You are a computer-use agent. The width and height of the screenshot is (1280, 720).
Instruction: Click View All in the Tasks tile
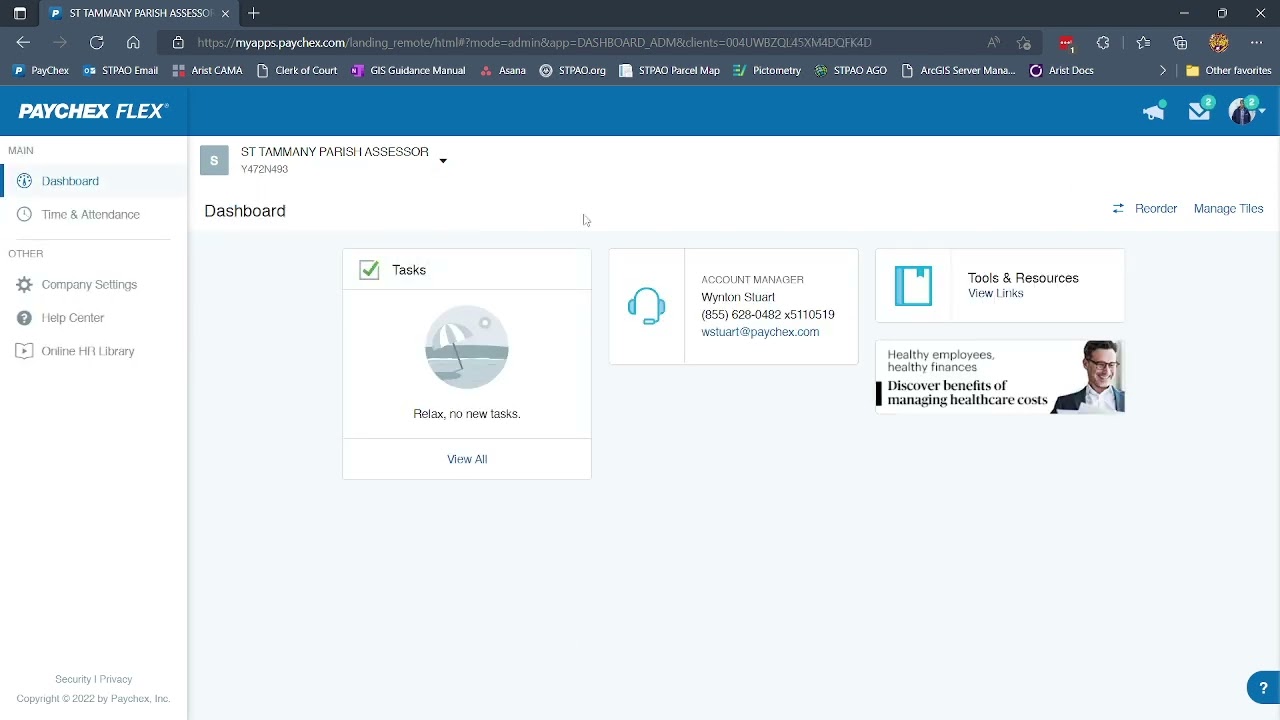click(x=467, y=459)
